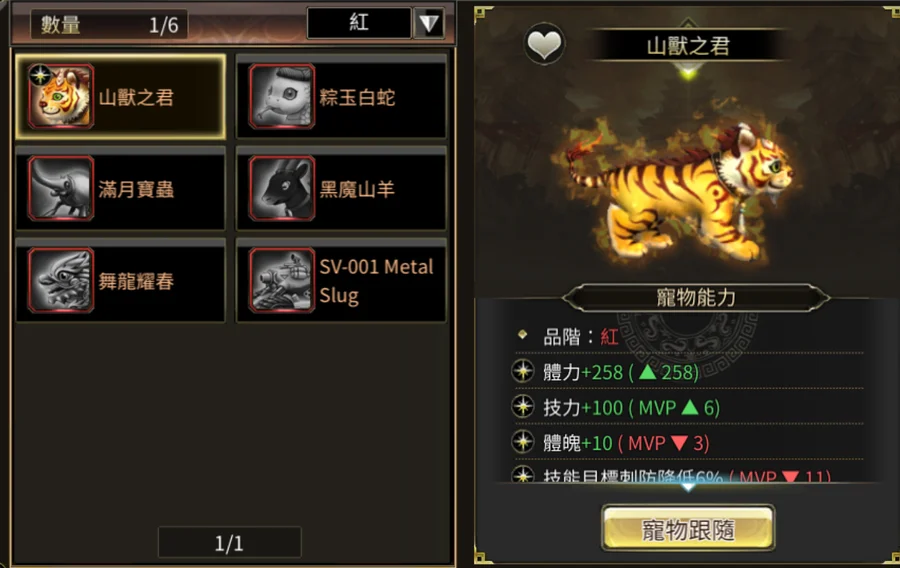Screen dimensions: 900x568
Task: Click the 寵物跟隨 button
Action: point(688,528)
